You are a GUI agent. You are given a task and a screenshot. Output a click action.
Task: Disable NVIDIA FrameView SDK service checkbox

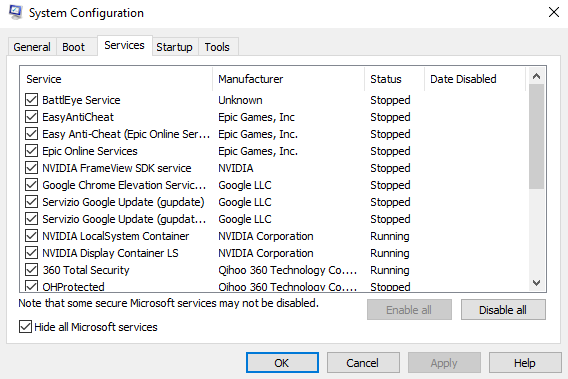tap(32, 168)
